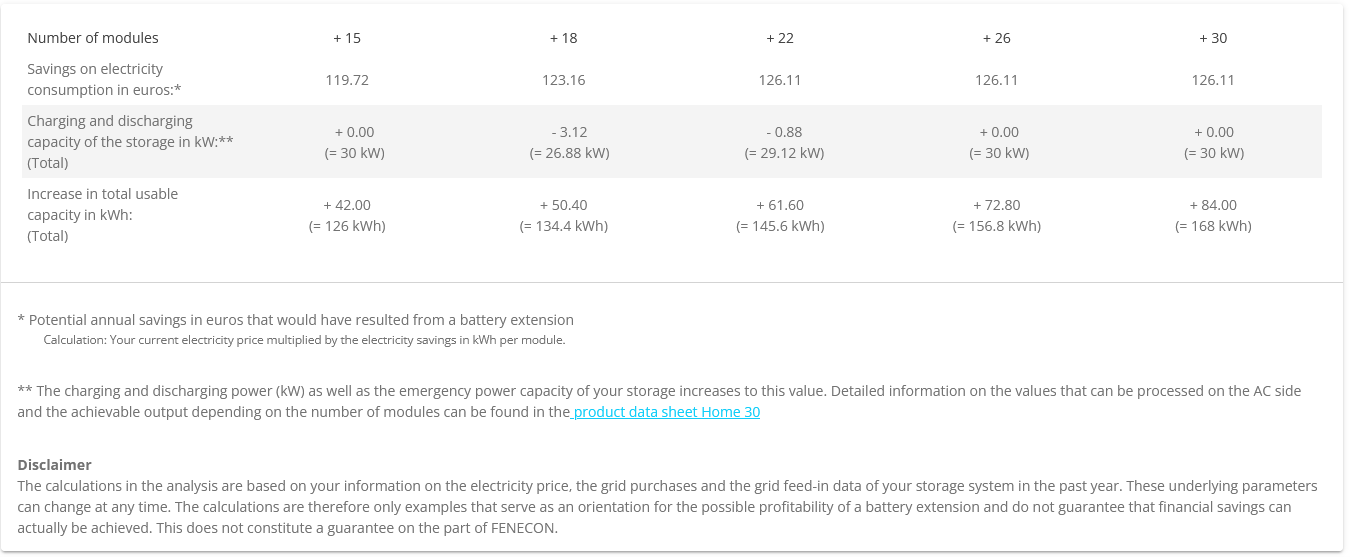Click the Number of modules row label
Screen dimensions: 1350x557
coord(93,38)
